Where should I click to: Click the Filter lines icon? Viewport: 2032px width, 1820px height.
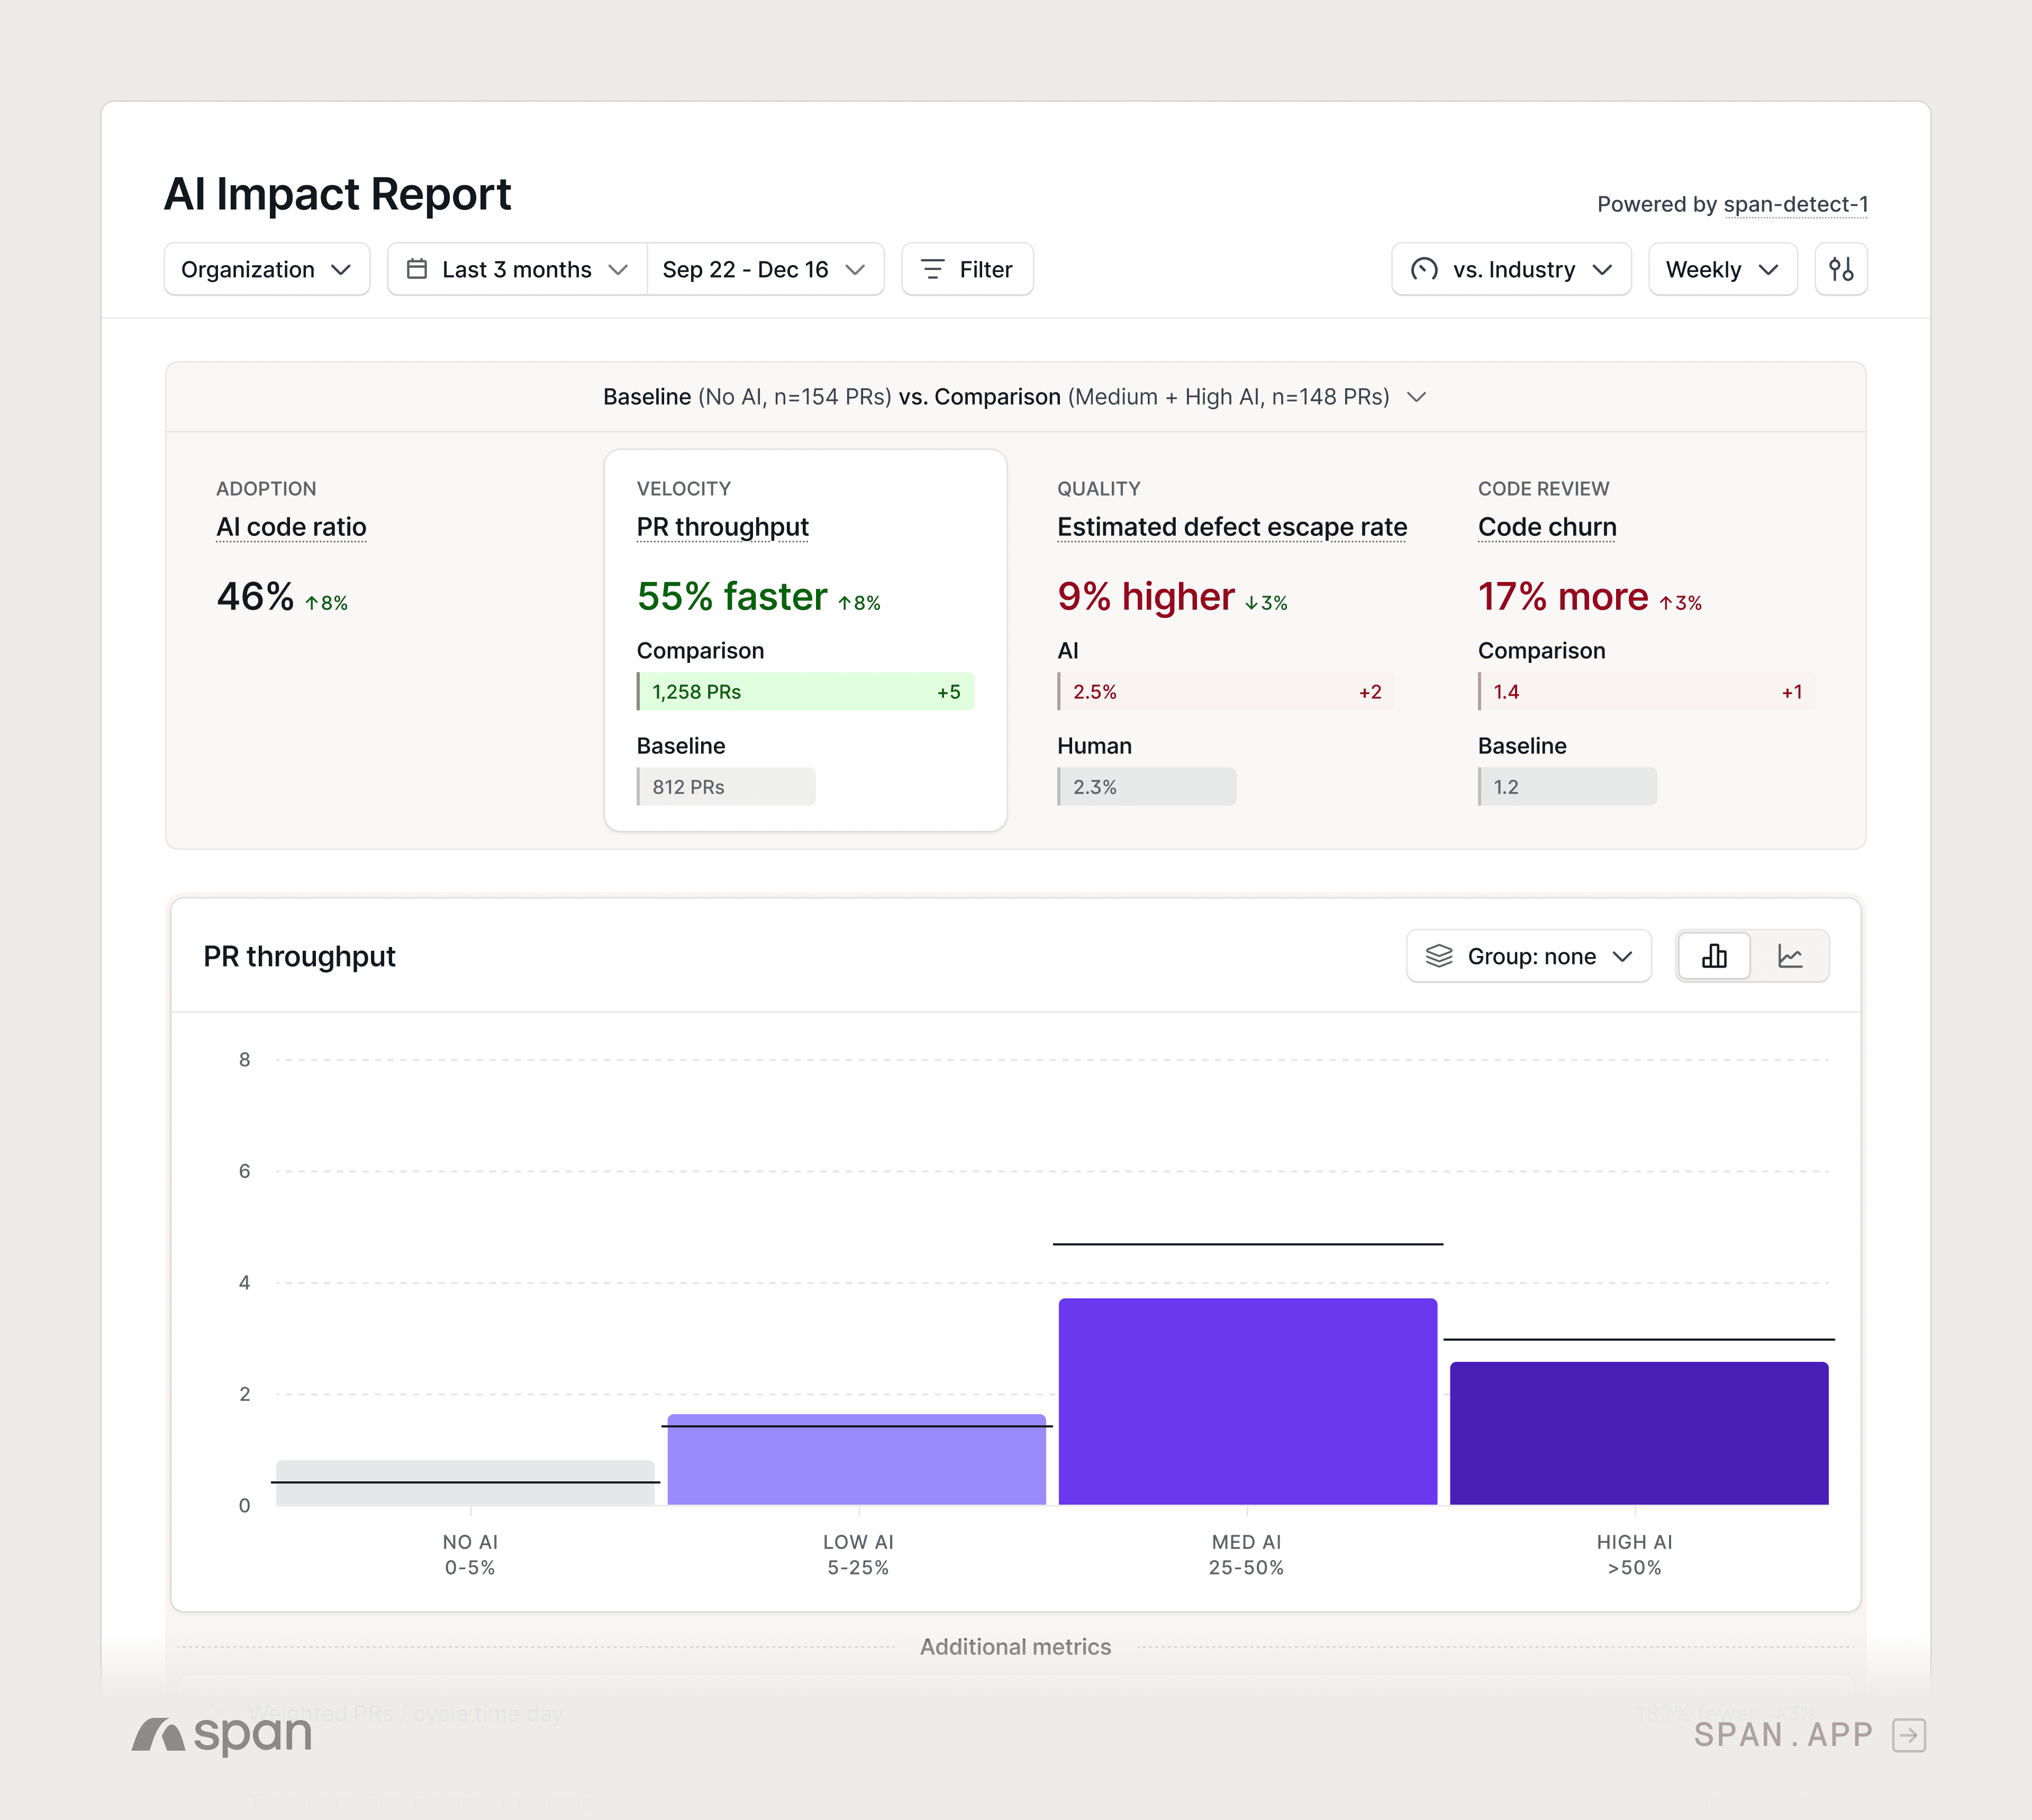tap(932, 269)
